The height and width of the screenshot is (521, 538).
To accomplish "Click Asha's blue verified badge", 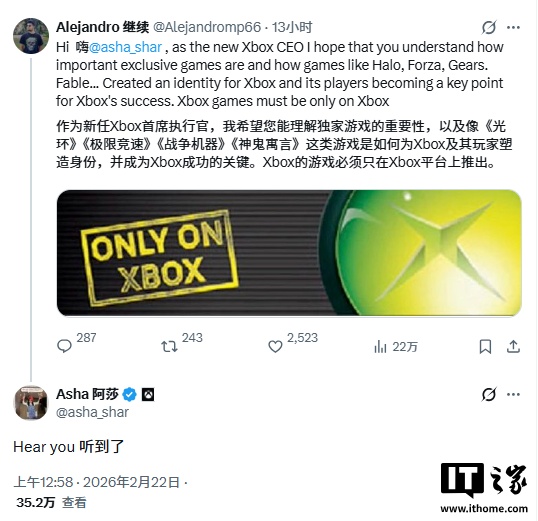I will click(130, 395).
